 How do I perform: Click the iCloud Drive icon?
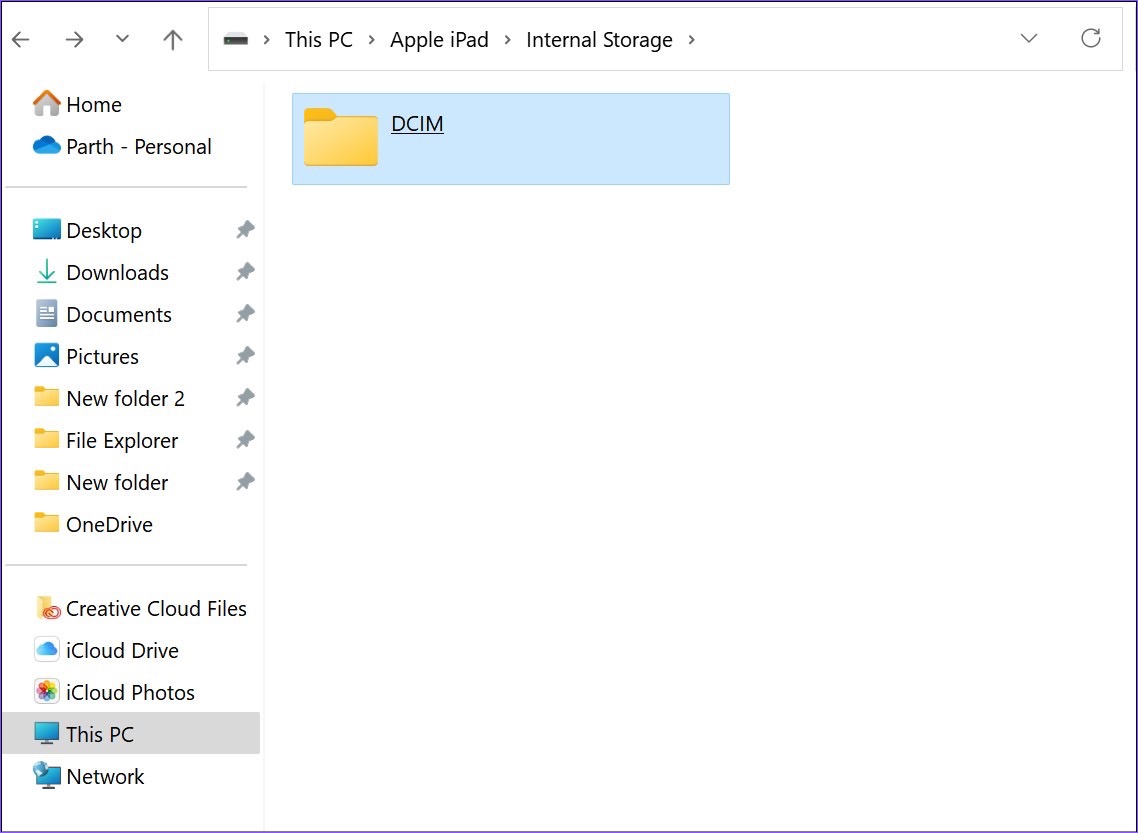46,649
